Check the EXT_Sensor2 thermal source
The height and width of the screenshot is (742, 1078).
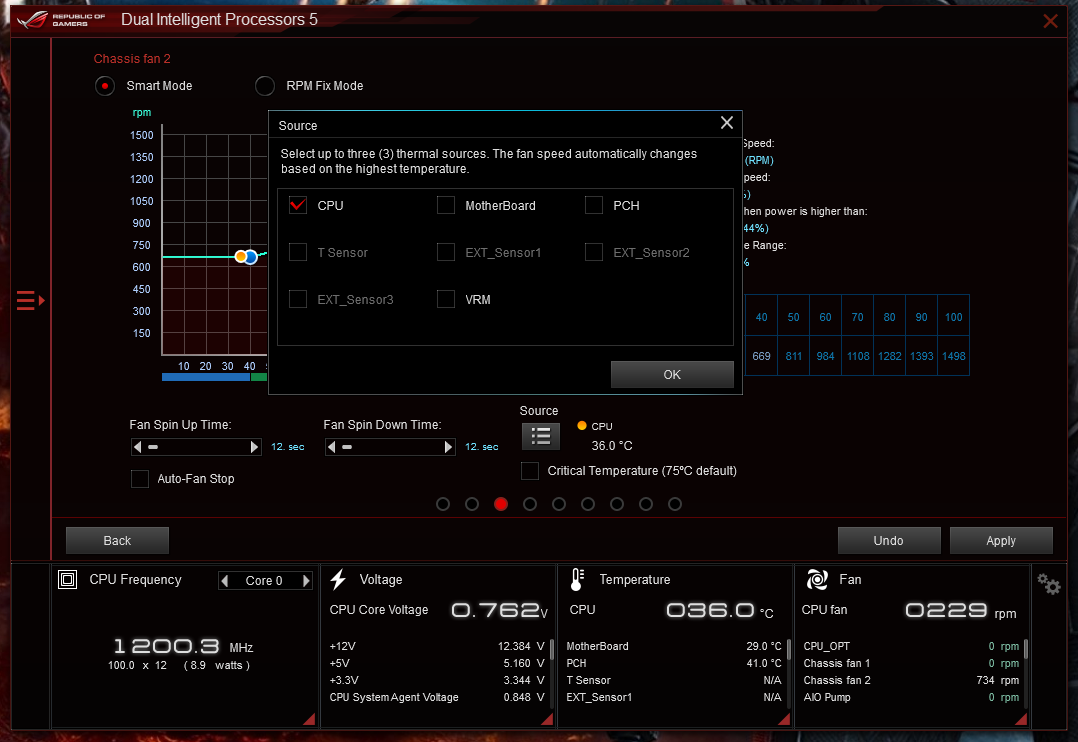tap(593, 252)
